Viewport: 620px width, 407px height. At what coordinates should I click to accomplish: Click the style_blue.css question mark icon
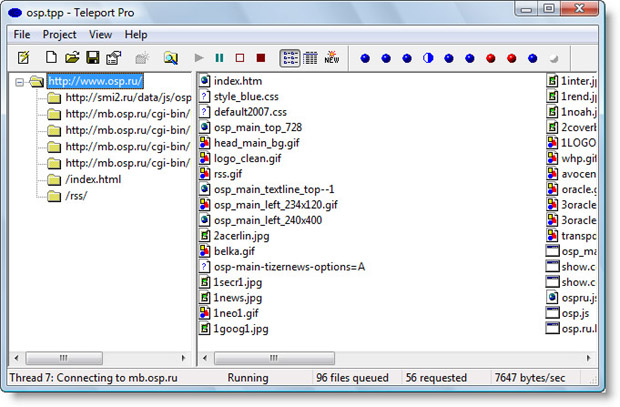204,96
